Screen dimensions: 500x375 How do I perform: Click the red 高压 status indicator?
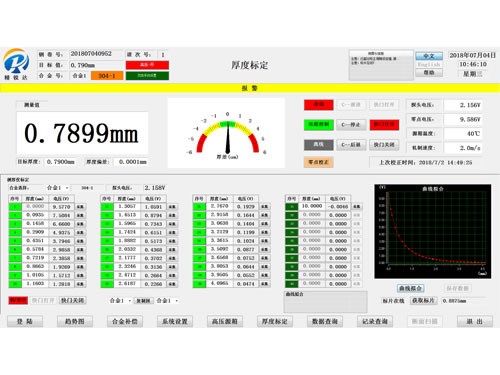(147, 65)
